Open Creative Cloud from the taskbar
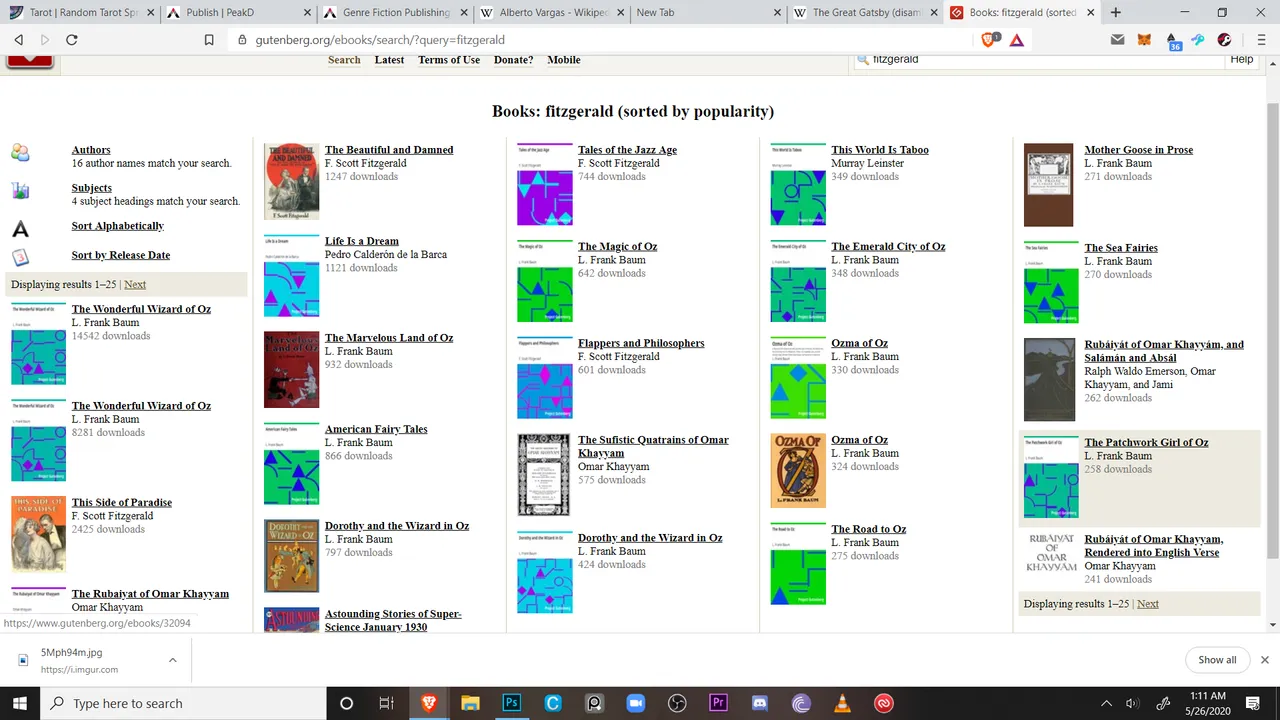Image resolution: width=1280 pixels, height=720 pixels. coord(884,703)
